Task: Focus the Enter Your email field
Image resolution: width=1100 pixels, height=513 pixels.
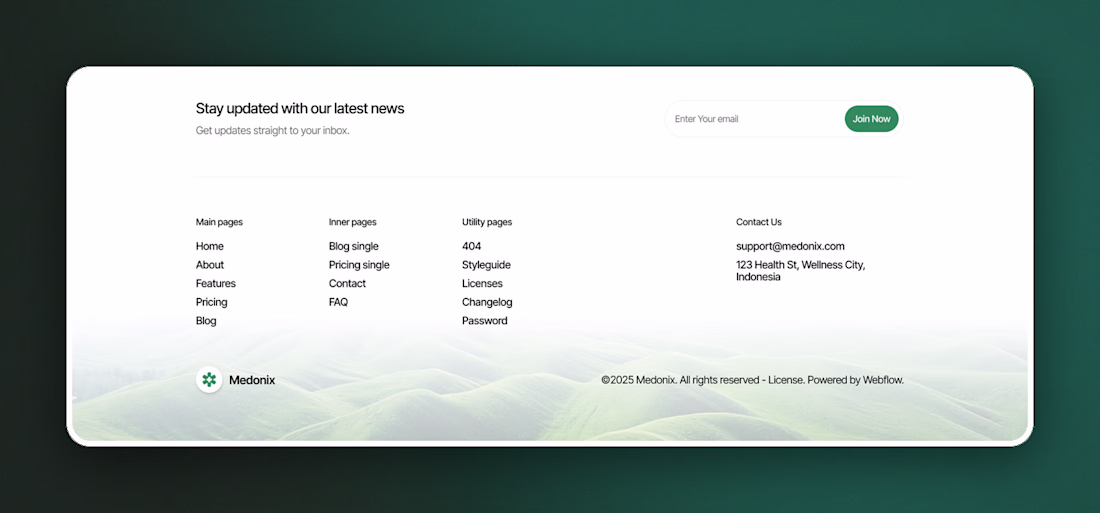Action: [x=755, y=119]
